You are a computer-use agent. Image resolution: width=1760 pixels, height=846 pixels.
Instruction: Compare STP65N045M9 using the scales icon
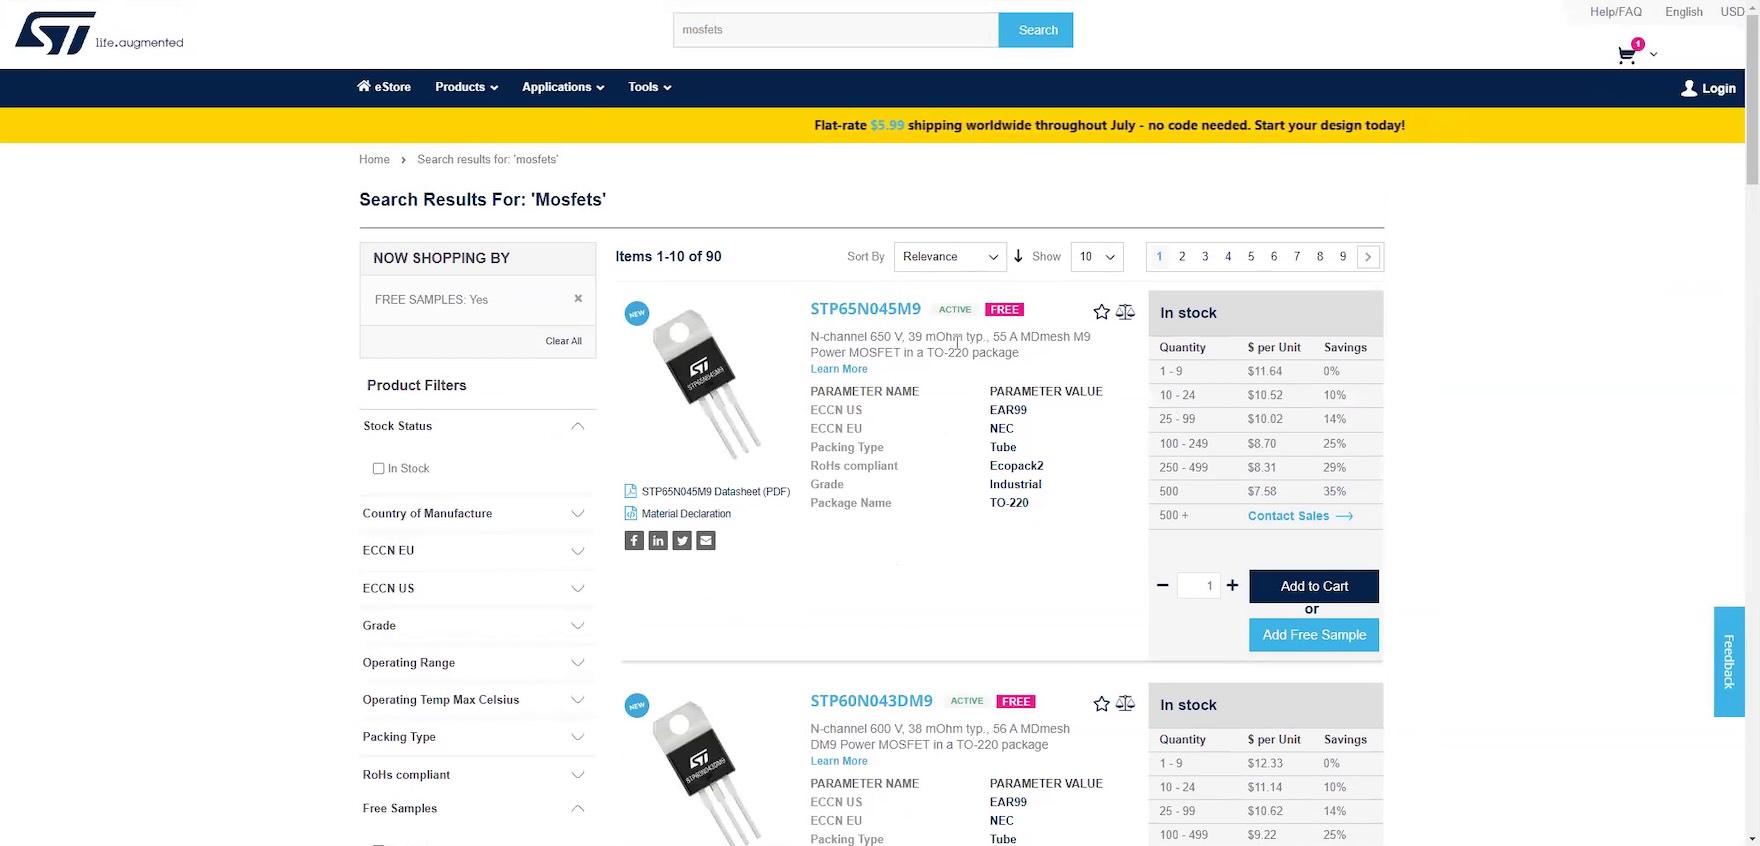(1125, 312)
